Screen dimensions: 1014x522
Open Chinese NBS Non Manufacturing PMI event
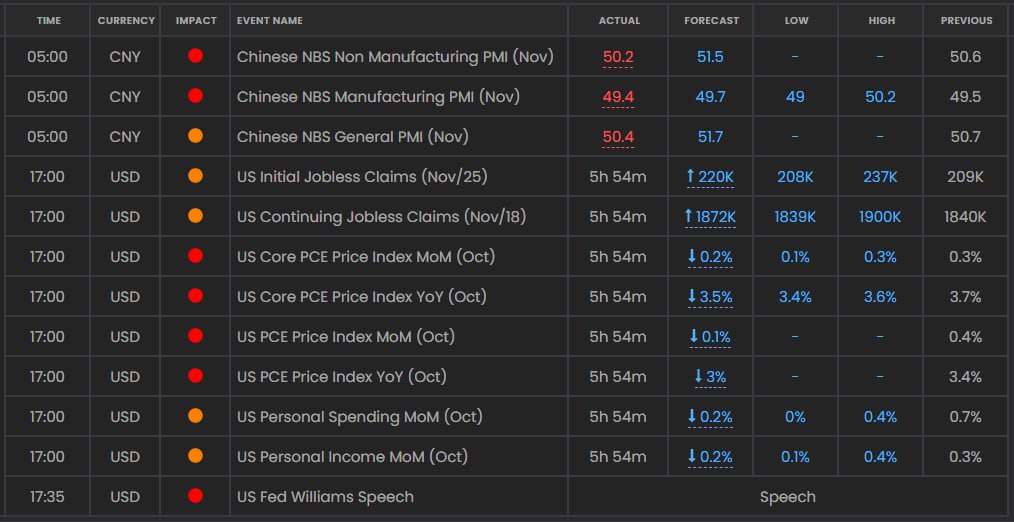394,57
